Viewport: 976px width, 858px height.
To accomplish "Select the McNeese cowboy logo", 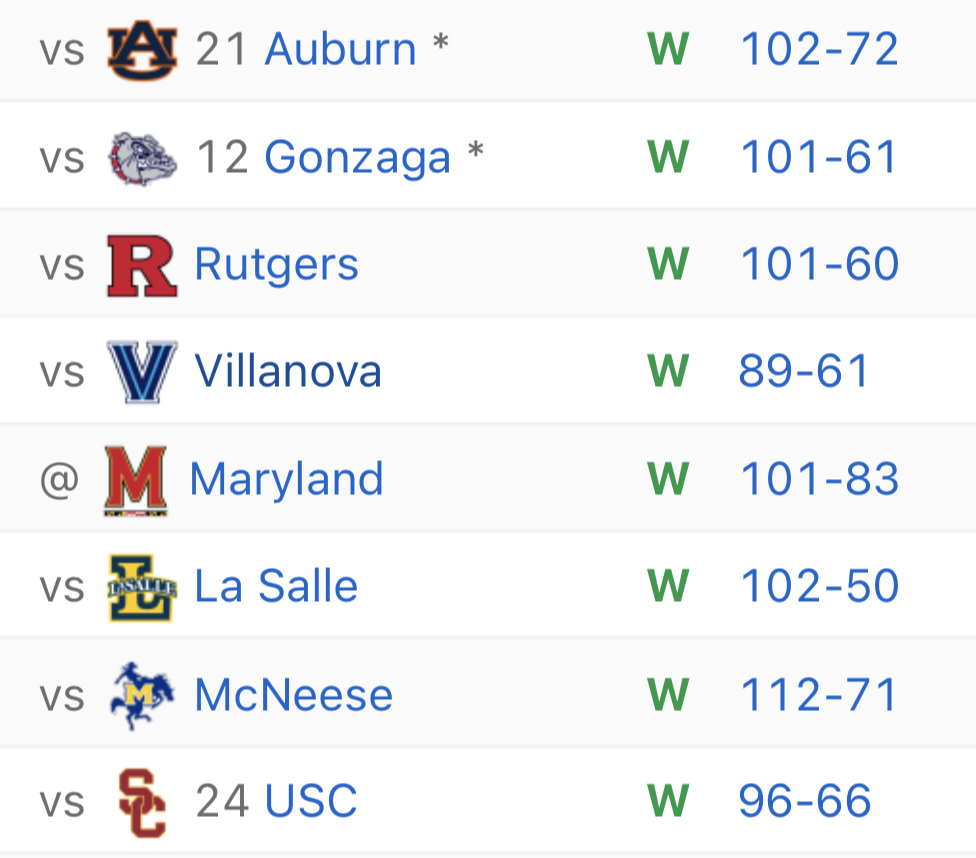I will pyautogui.click(x=143, y=695).
